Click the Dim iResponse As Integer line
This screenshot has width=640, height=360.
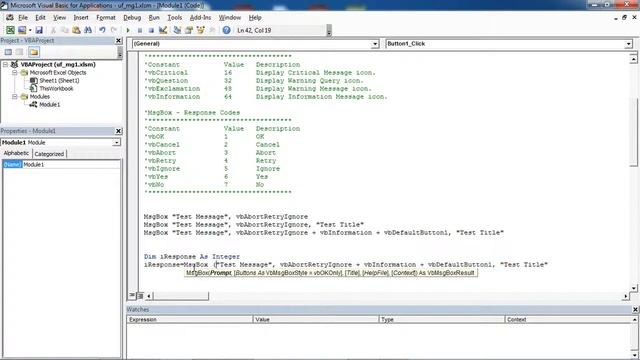pos(192,257)
